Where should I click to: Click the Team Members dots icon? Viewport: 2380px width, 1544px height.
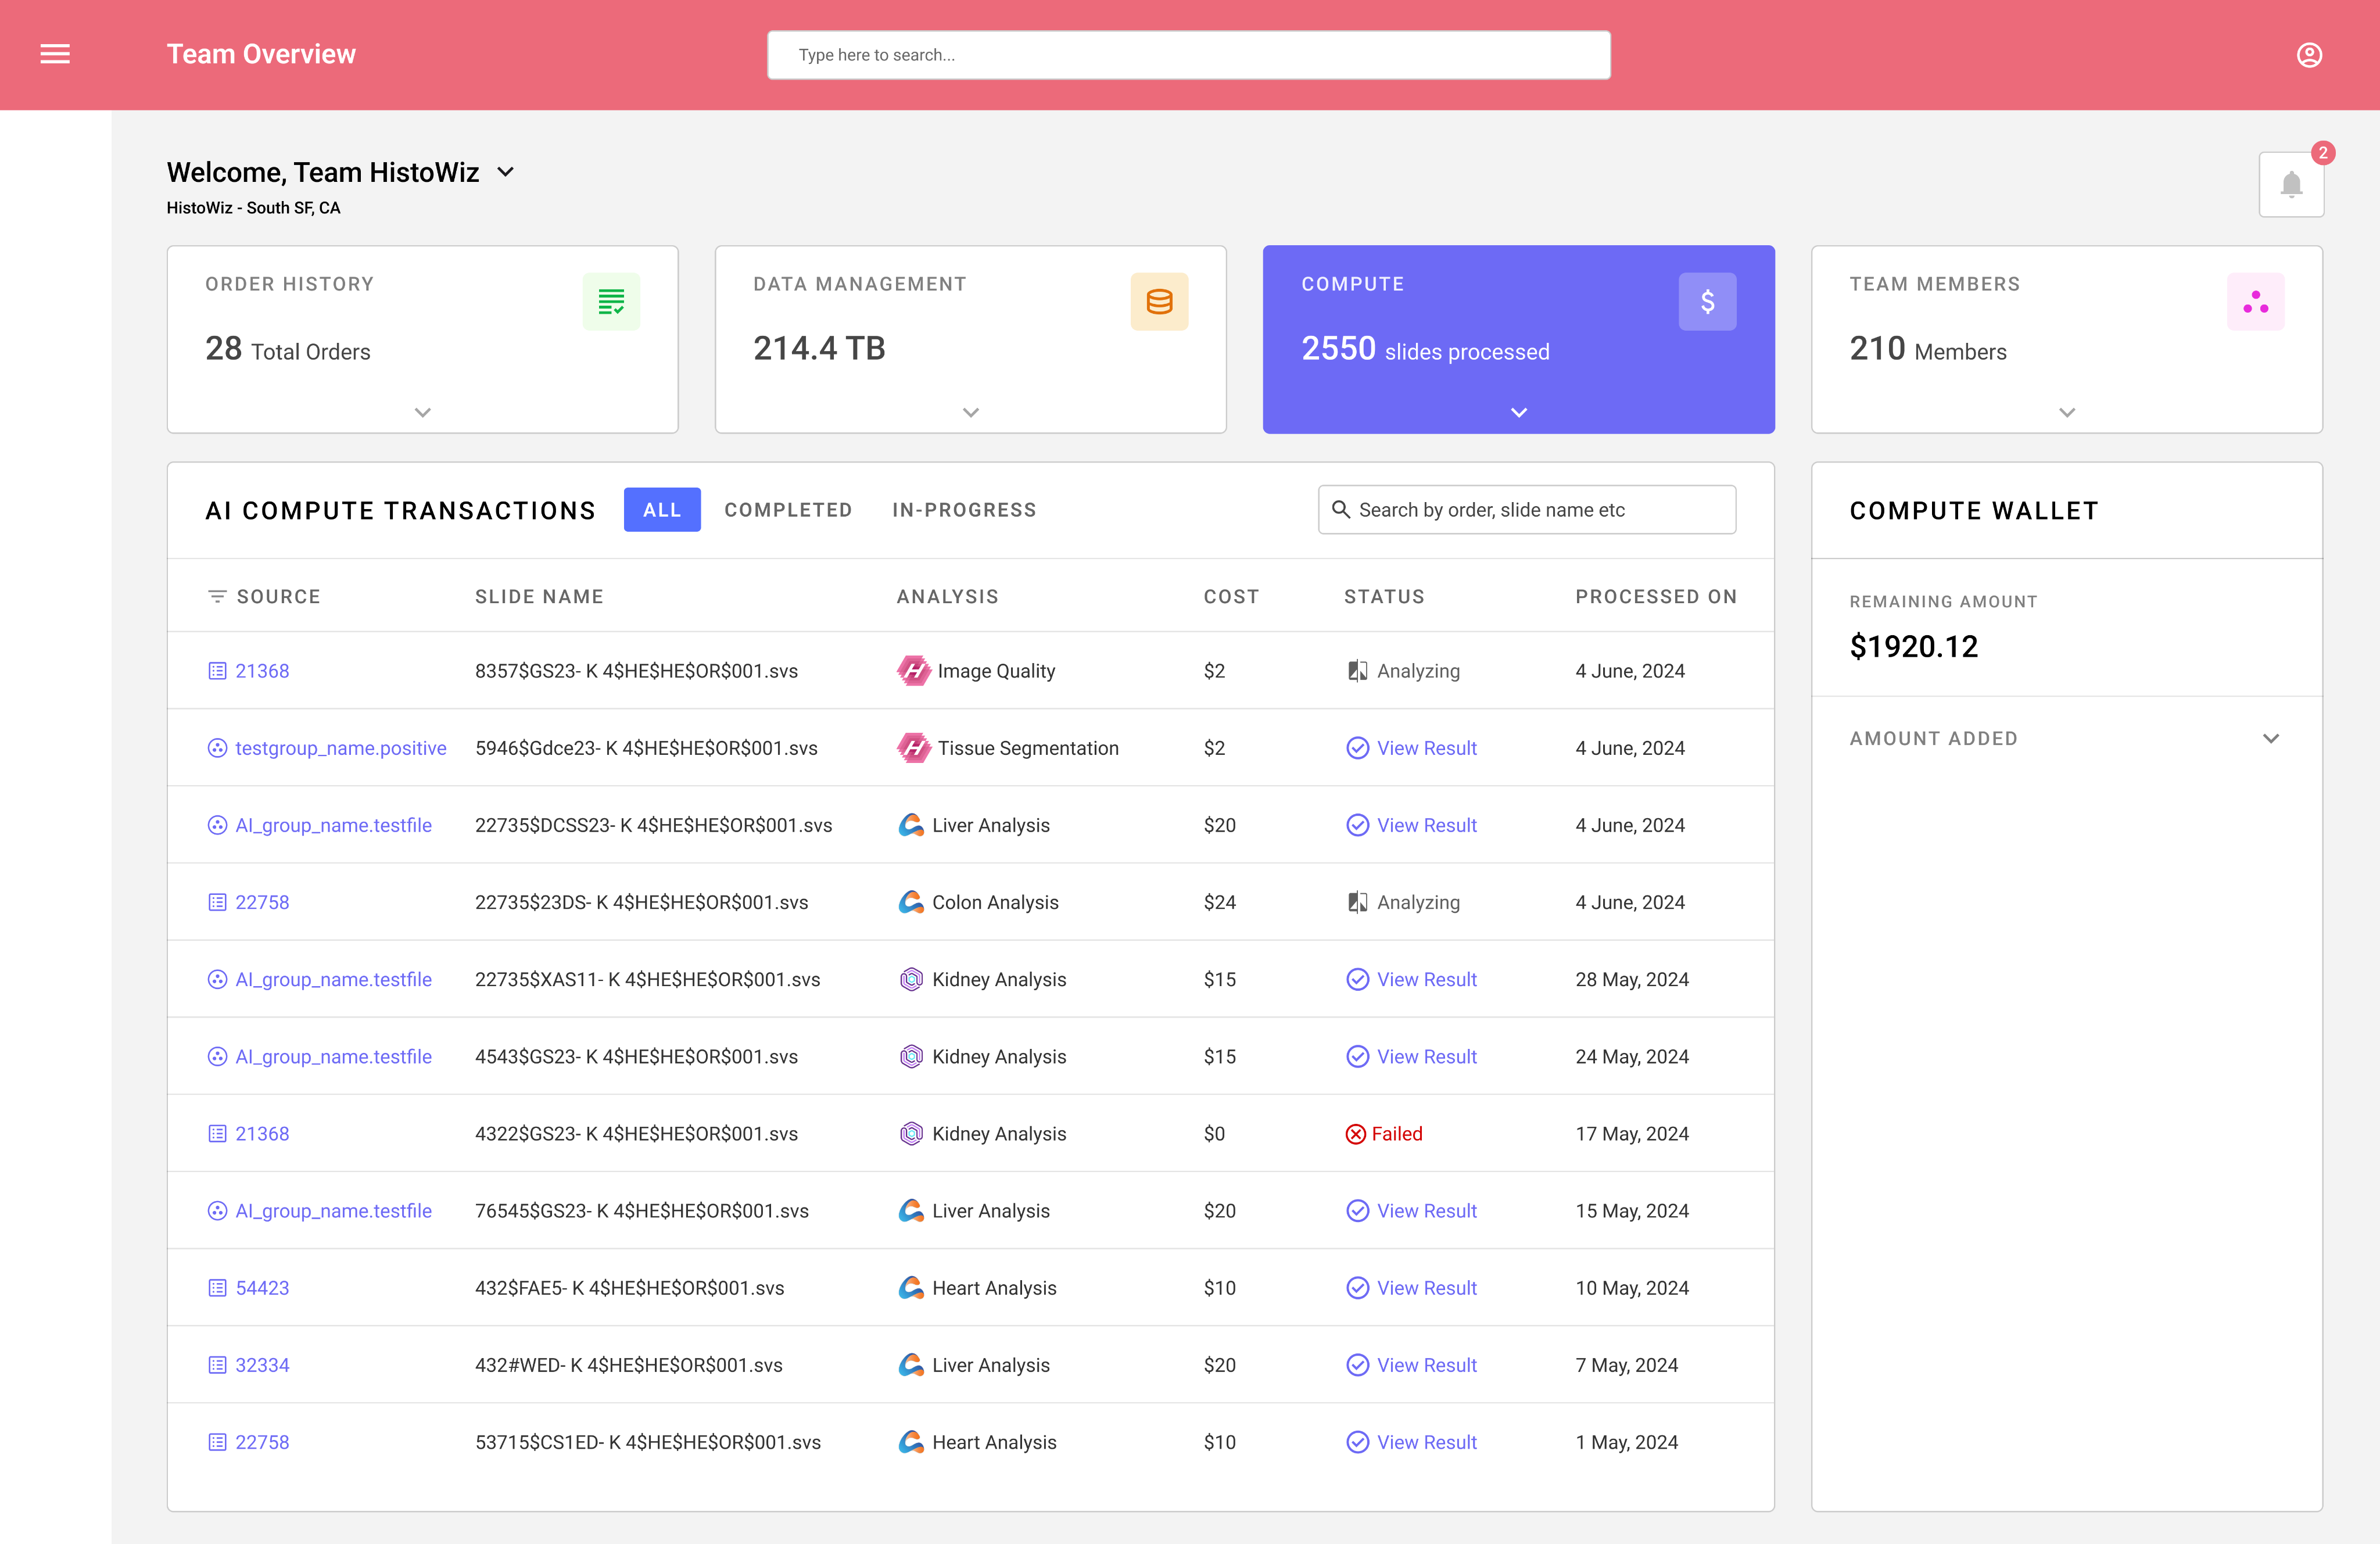coord(2255,301)
